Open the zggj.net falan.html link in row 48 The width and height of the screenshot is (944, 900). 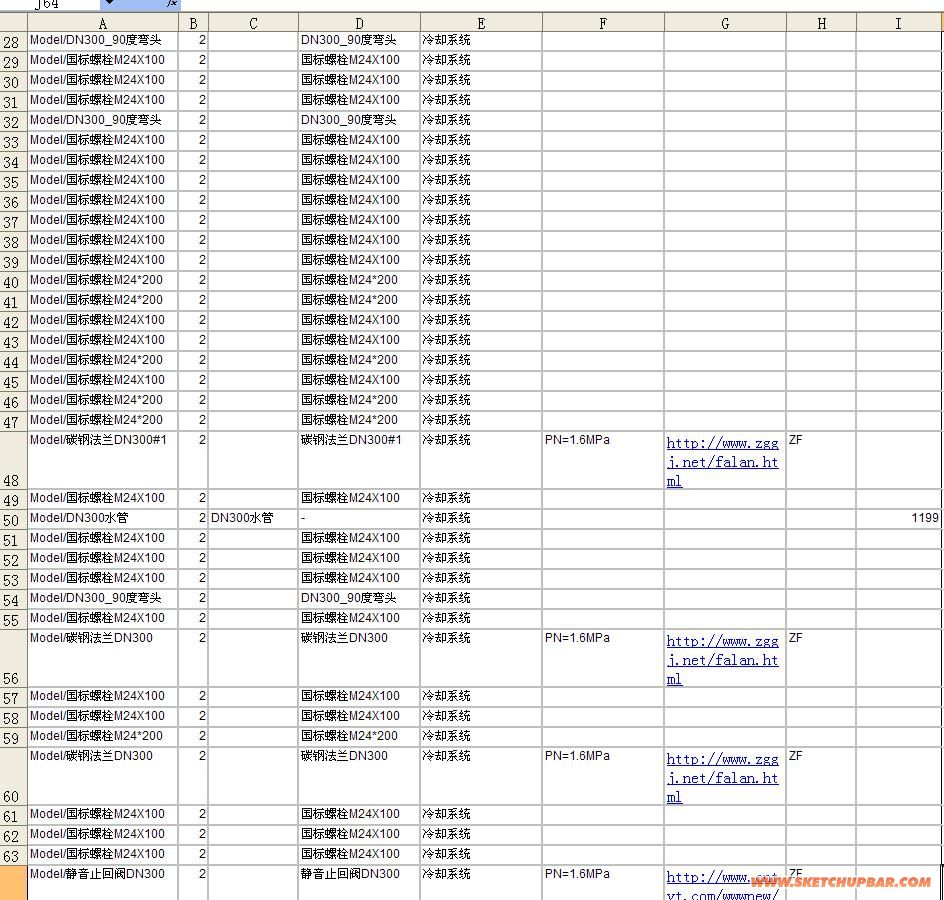(722, 462)
